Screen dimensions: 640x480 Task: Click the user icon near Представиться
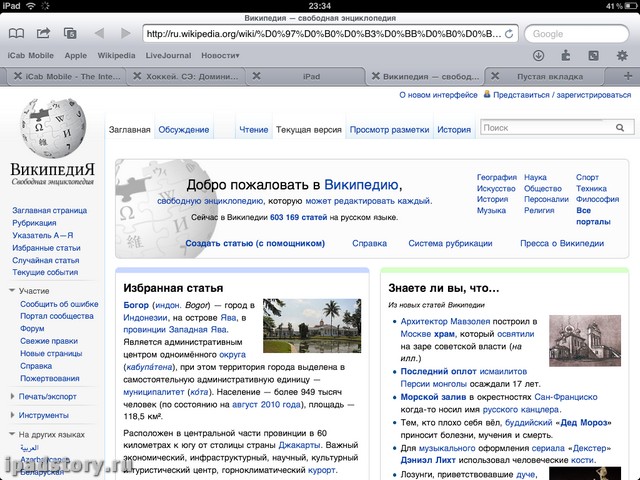tap(487, 94)
